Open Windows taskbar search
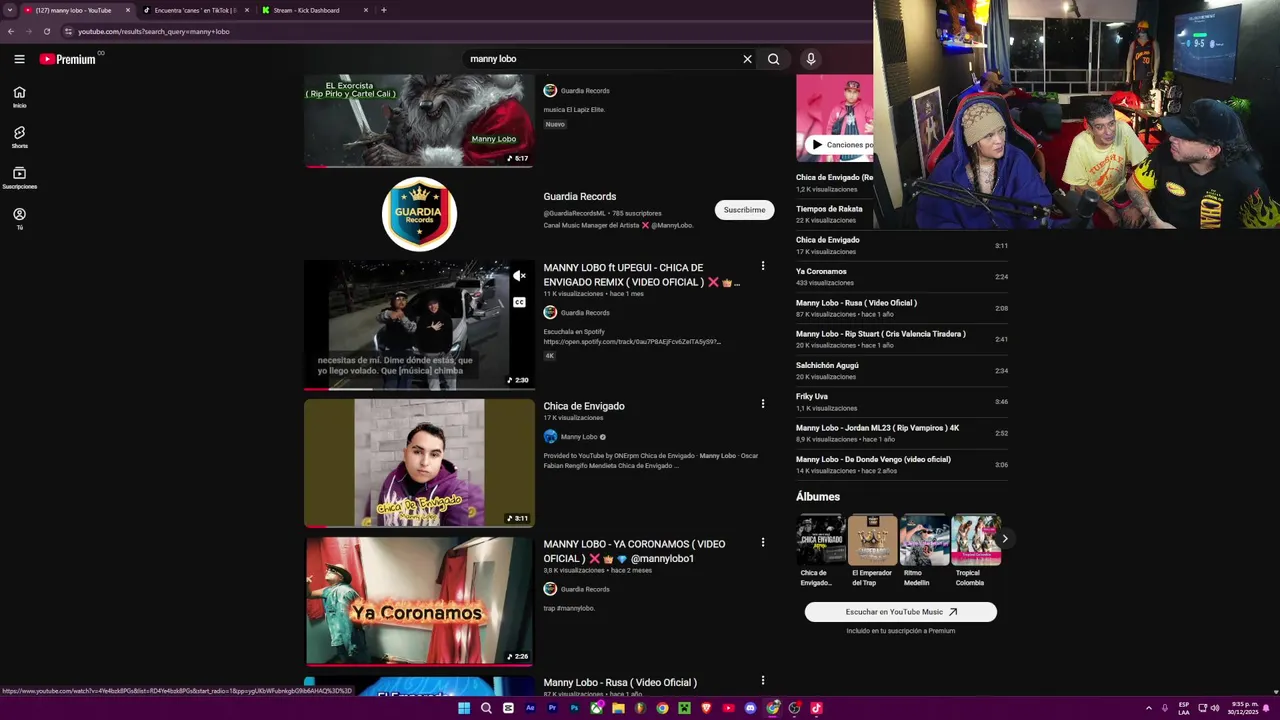 pos(486,708)
